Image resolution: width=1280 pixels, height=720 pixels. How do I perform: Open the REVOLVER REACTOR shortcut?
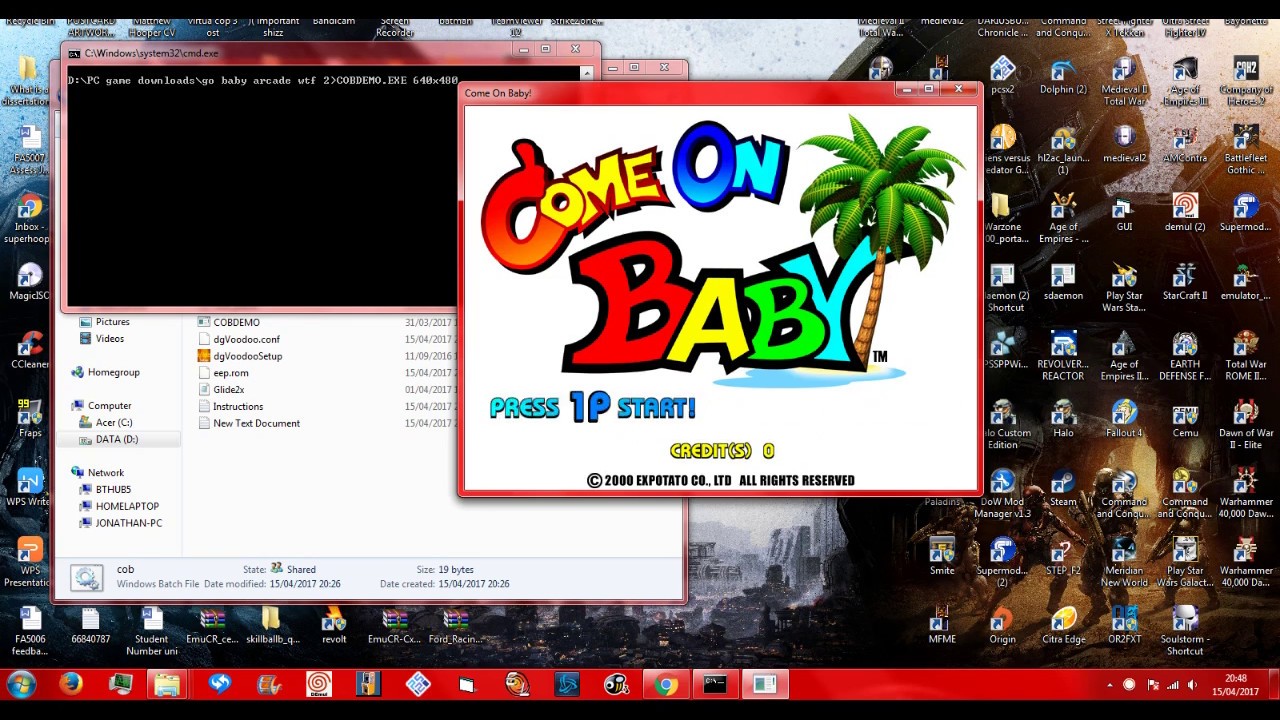pyautogui.click(x=1063, y=356)
